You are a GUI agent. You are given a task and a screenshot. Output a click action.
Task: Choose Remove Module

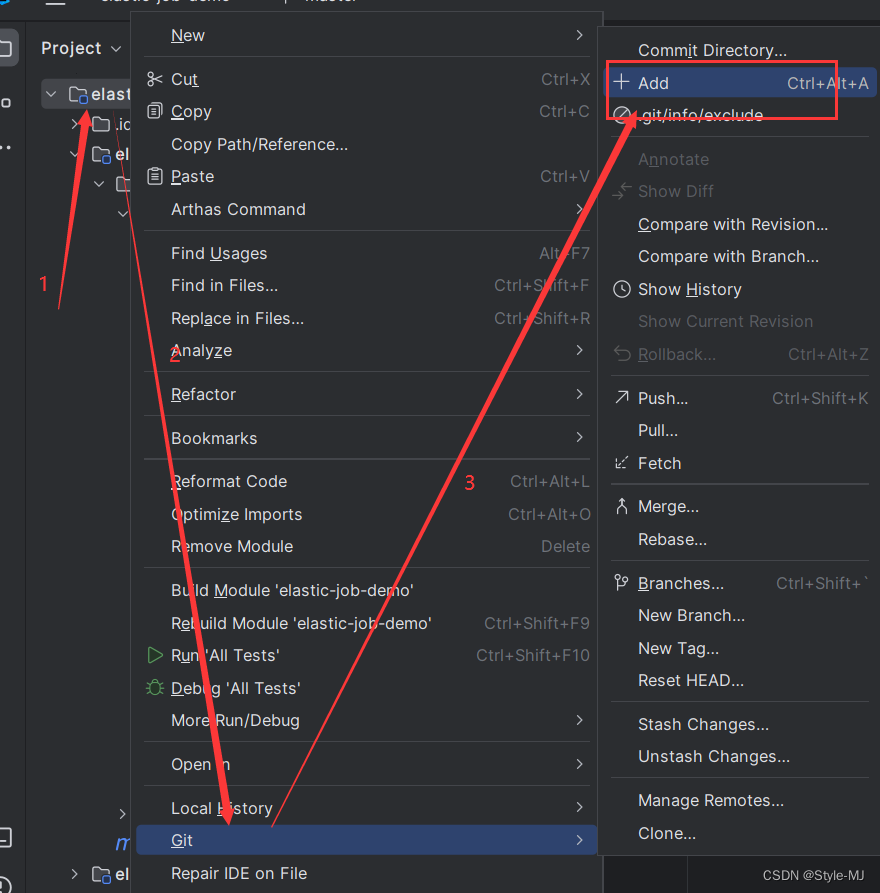[x=367, y=546]
